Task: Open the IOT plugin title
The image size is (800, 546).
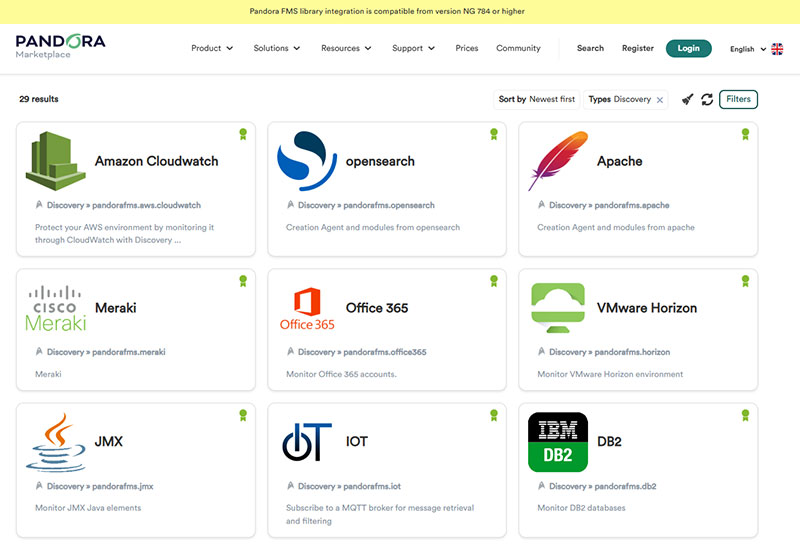Action: [357, 441]
